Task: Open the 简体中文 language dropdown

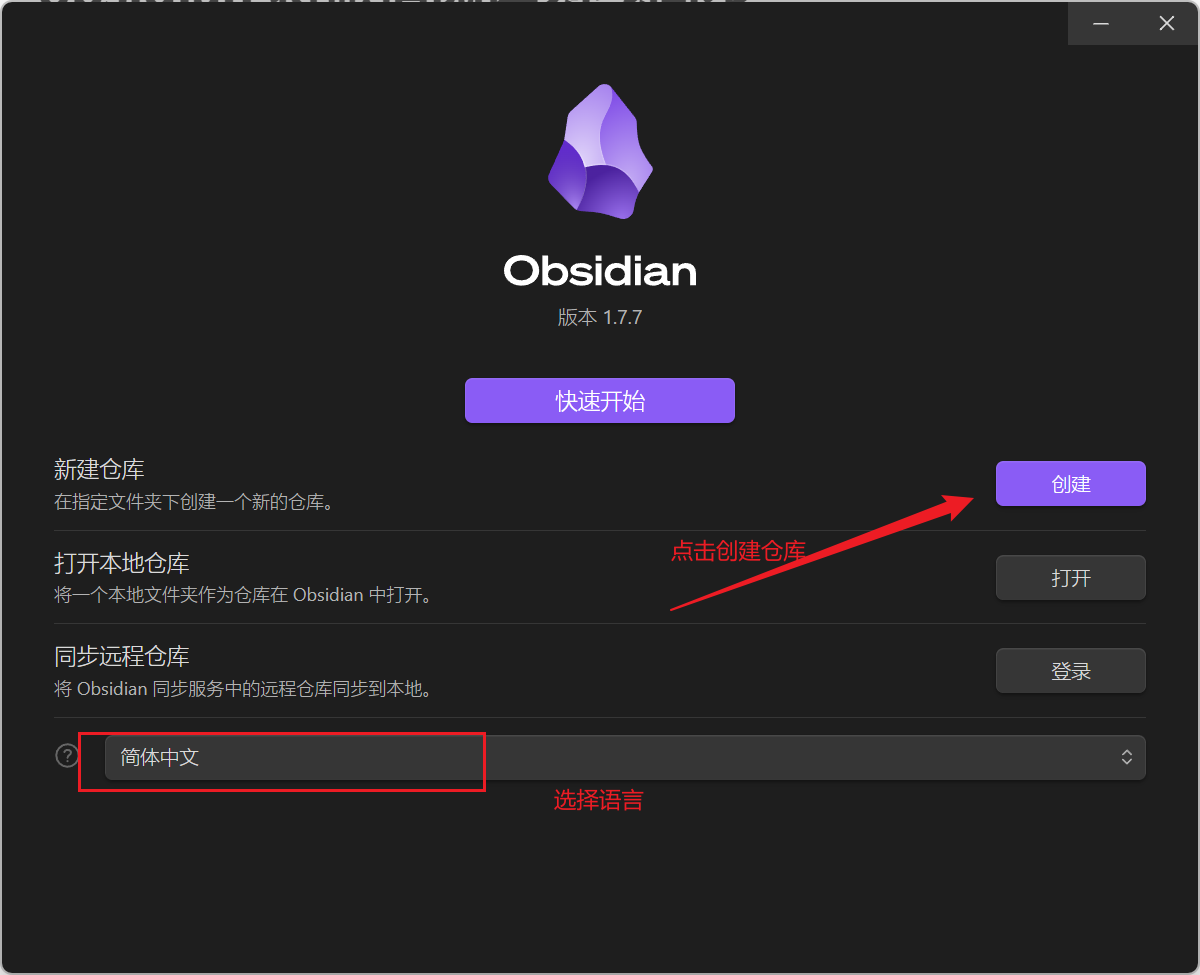Action: [625, 758]
